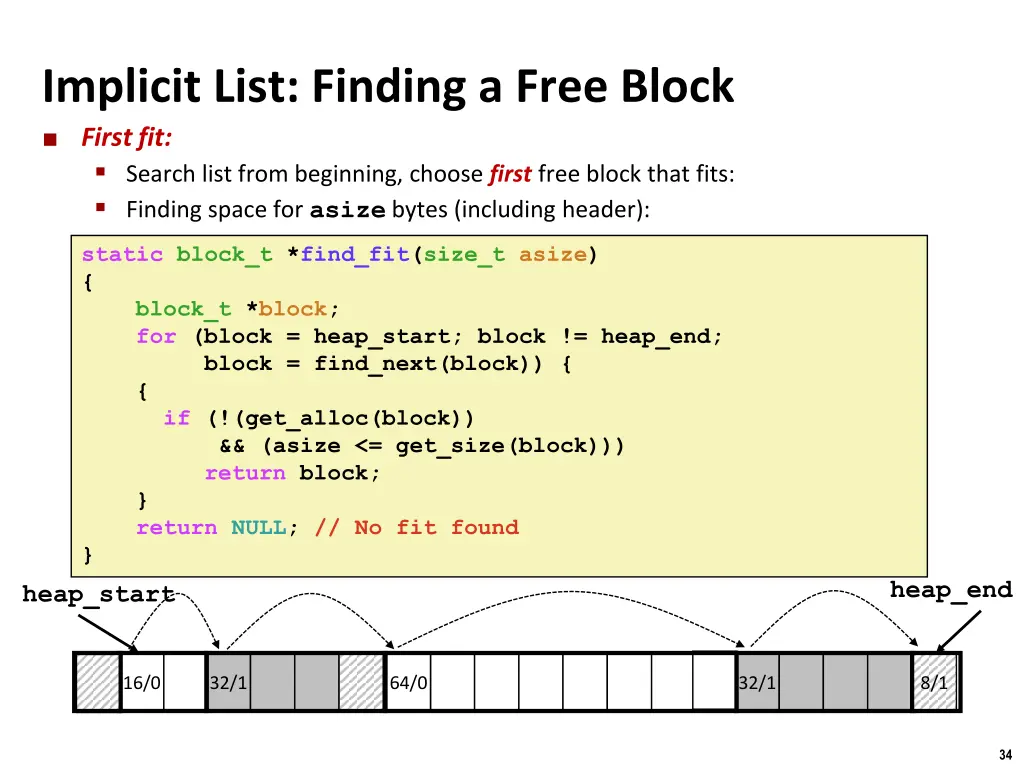Click the "// No fit found" comment
The height and width of the screenshot is (768, 1024).
click(x=417, y=528)
